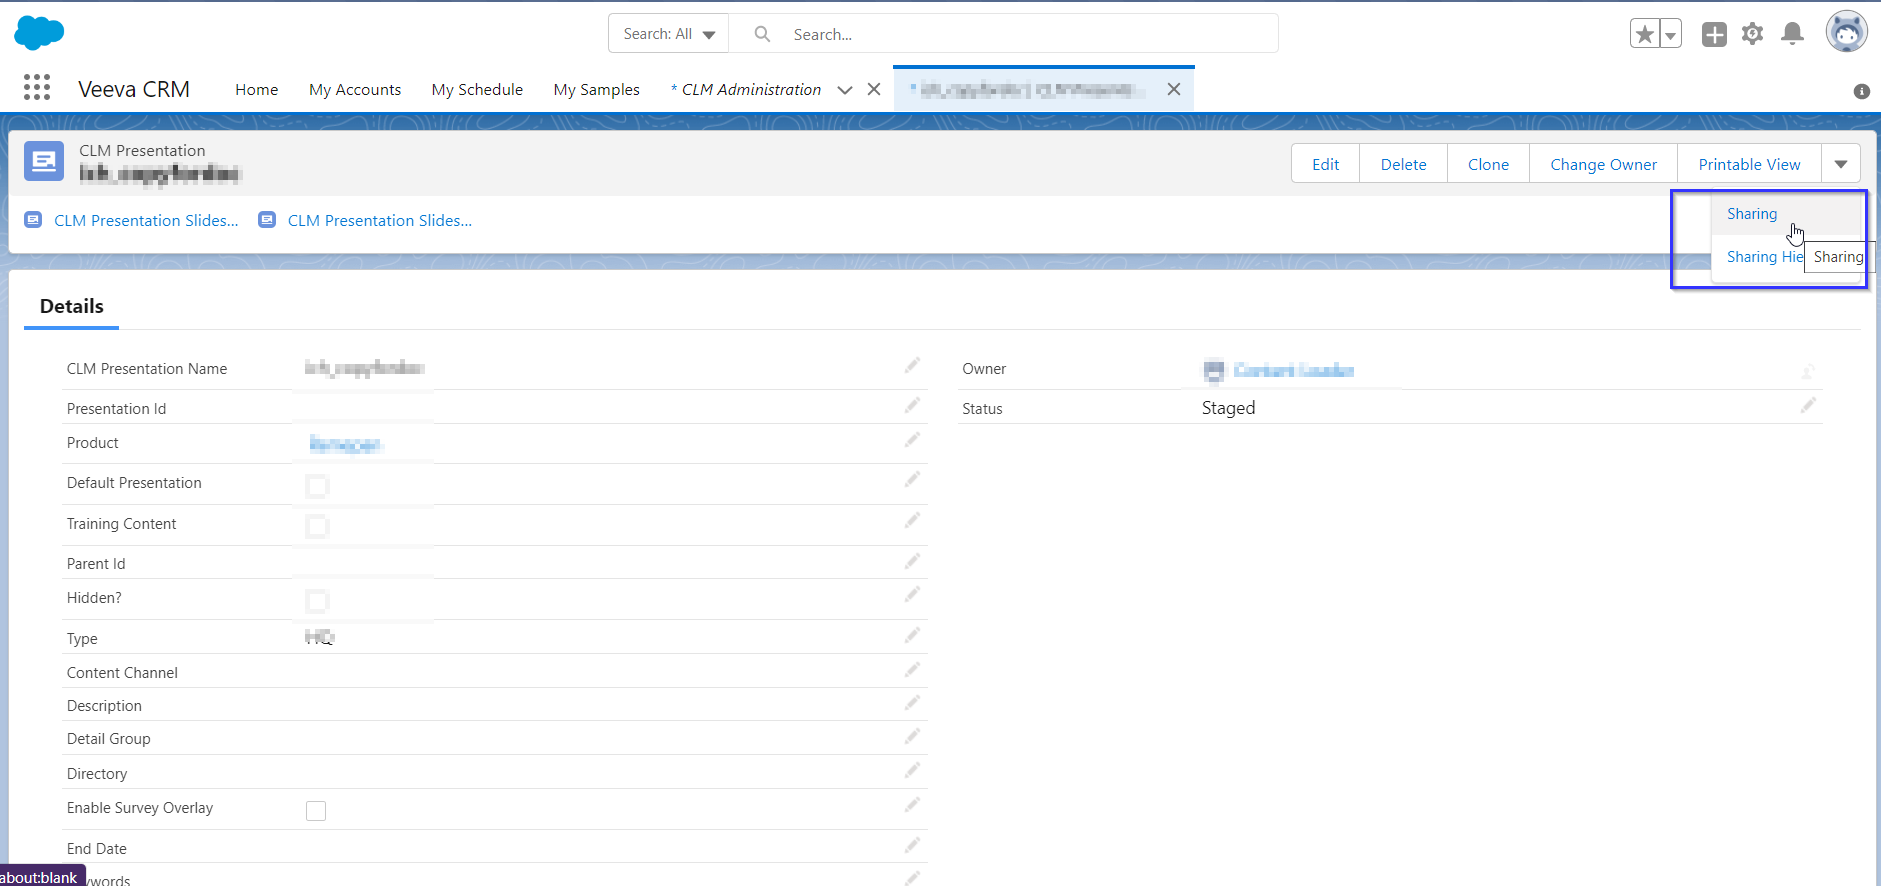Open the Setup gear icon
This screenshot has height=886, width=1881.
[1752, 34]
